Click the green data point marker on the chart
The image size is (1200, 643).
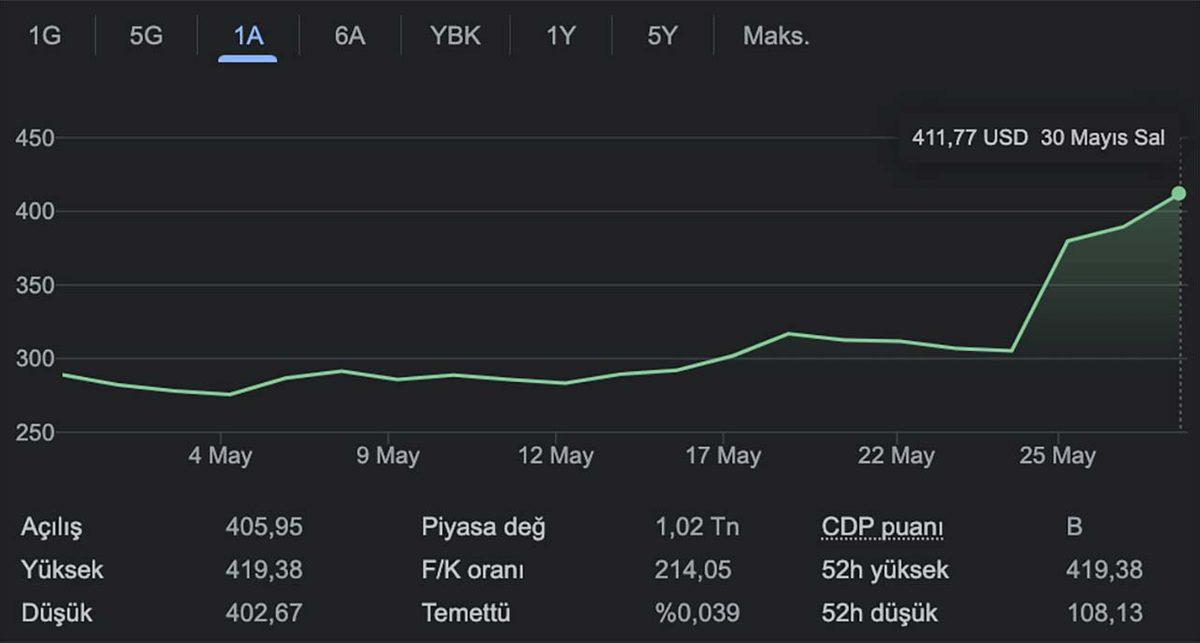[1178, 192]
